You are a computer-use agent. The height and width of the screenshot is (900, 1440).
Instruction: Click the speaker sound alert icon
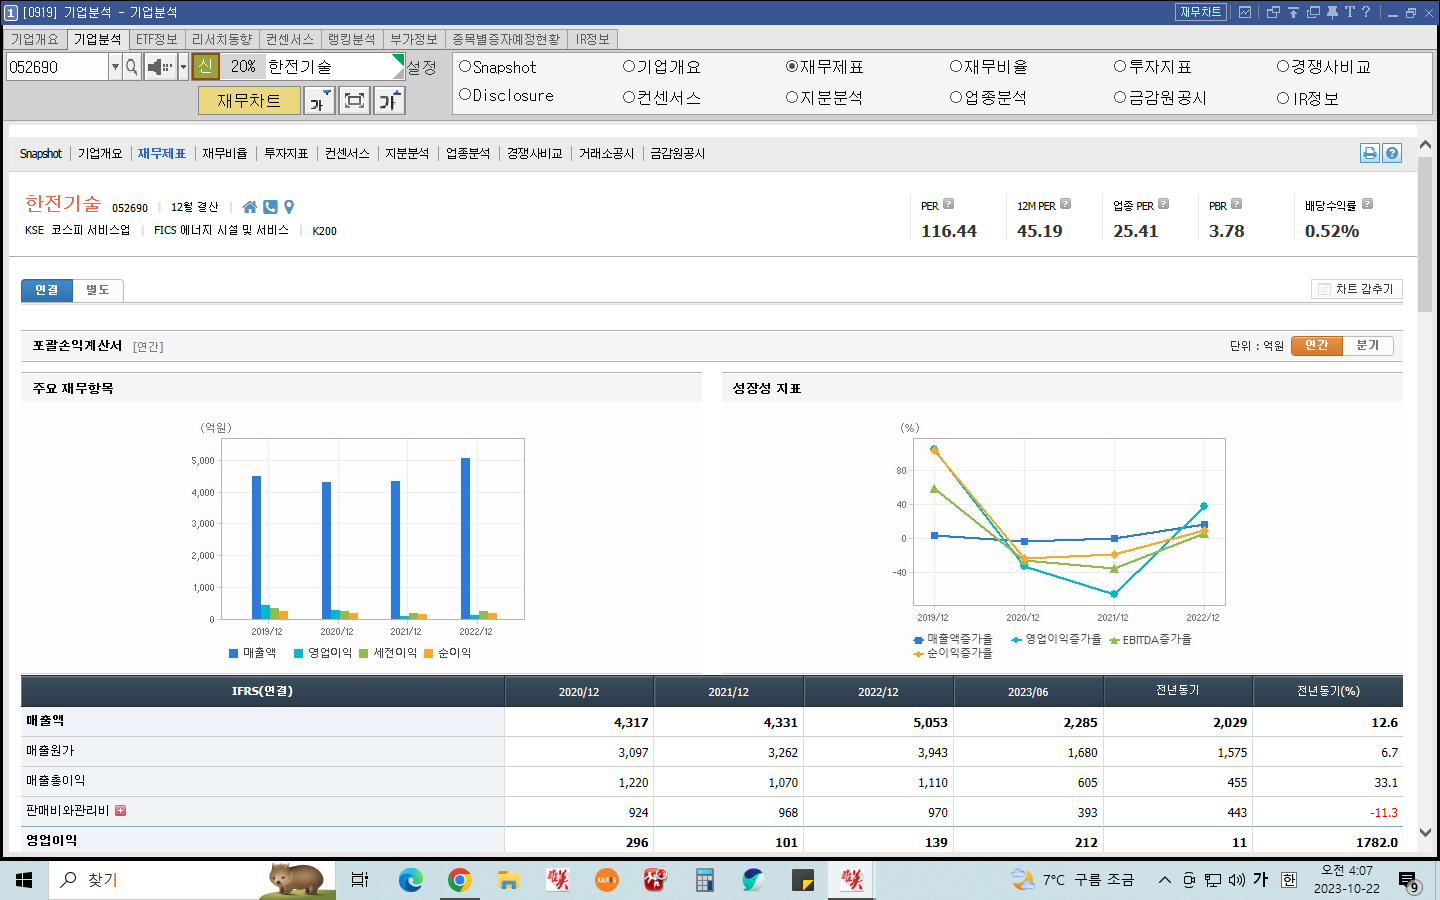pyautogui.click(x=160, y=67)
